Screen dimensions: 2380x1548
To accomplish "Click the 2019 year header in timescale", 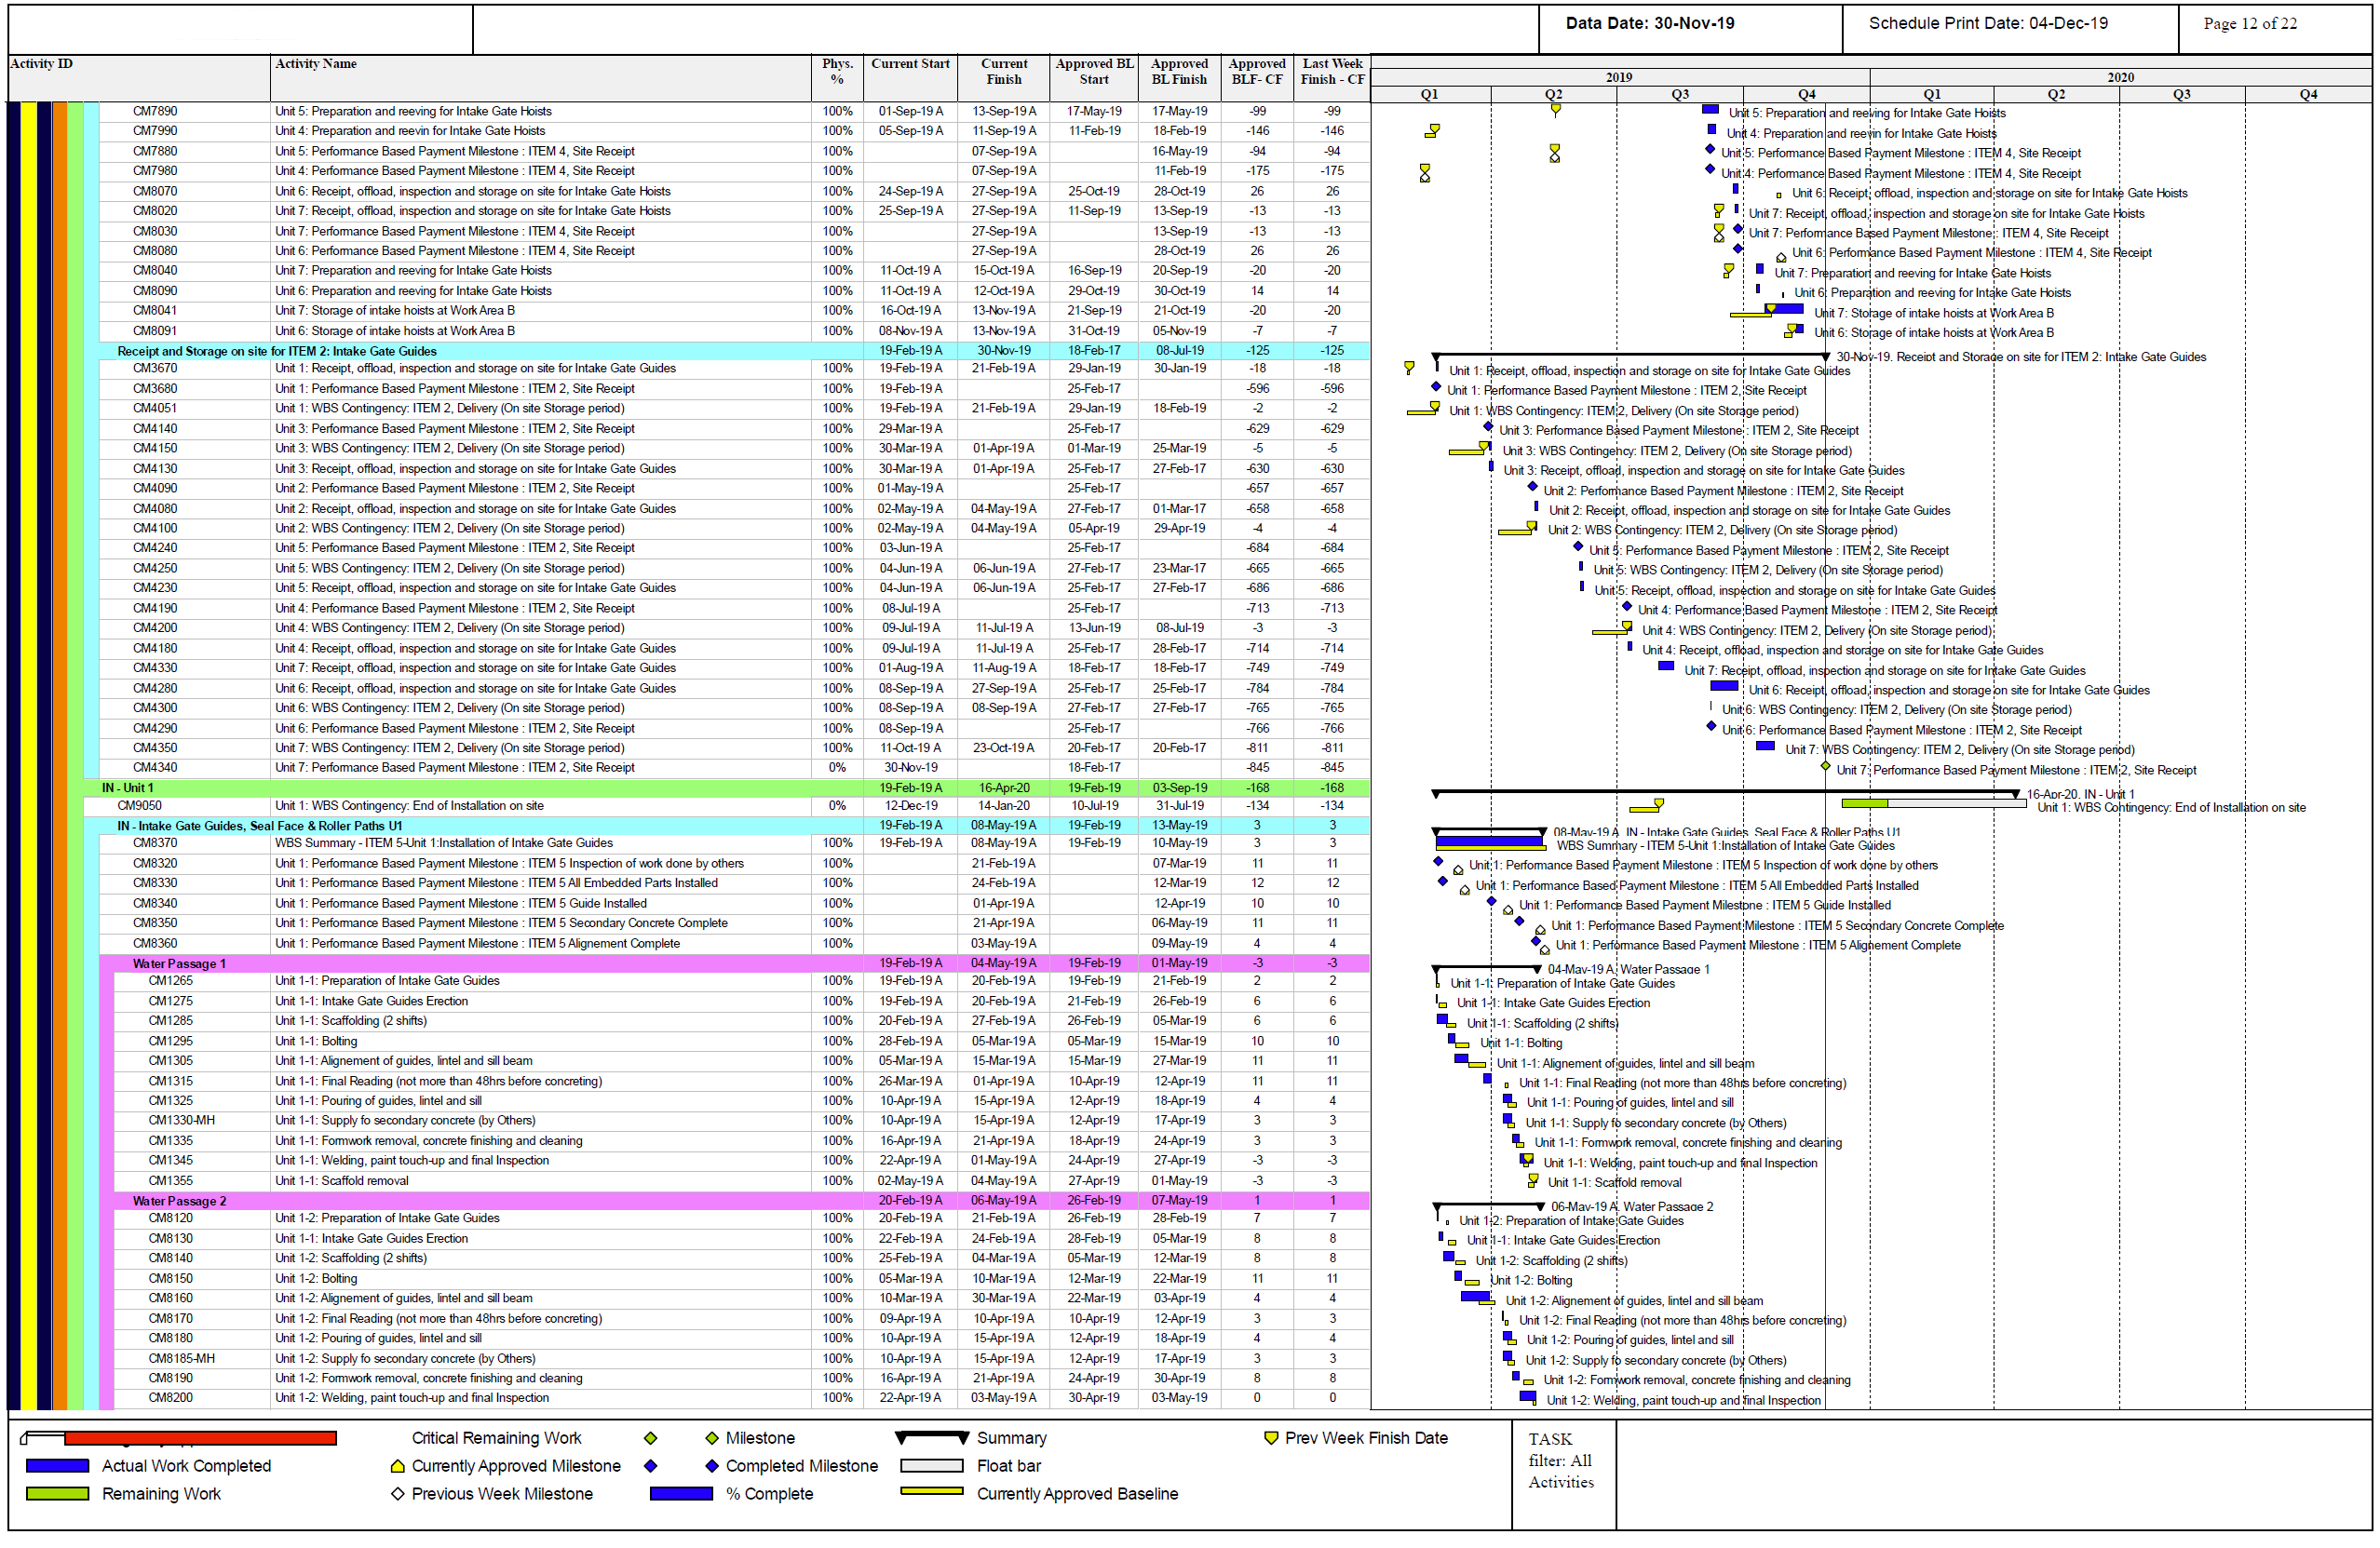I will 1618,77.
